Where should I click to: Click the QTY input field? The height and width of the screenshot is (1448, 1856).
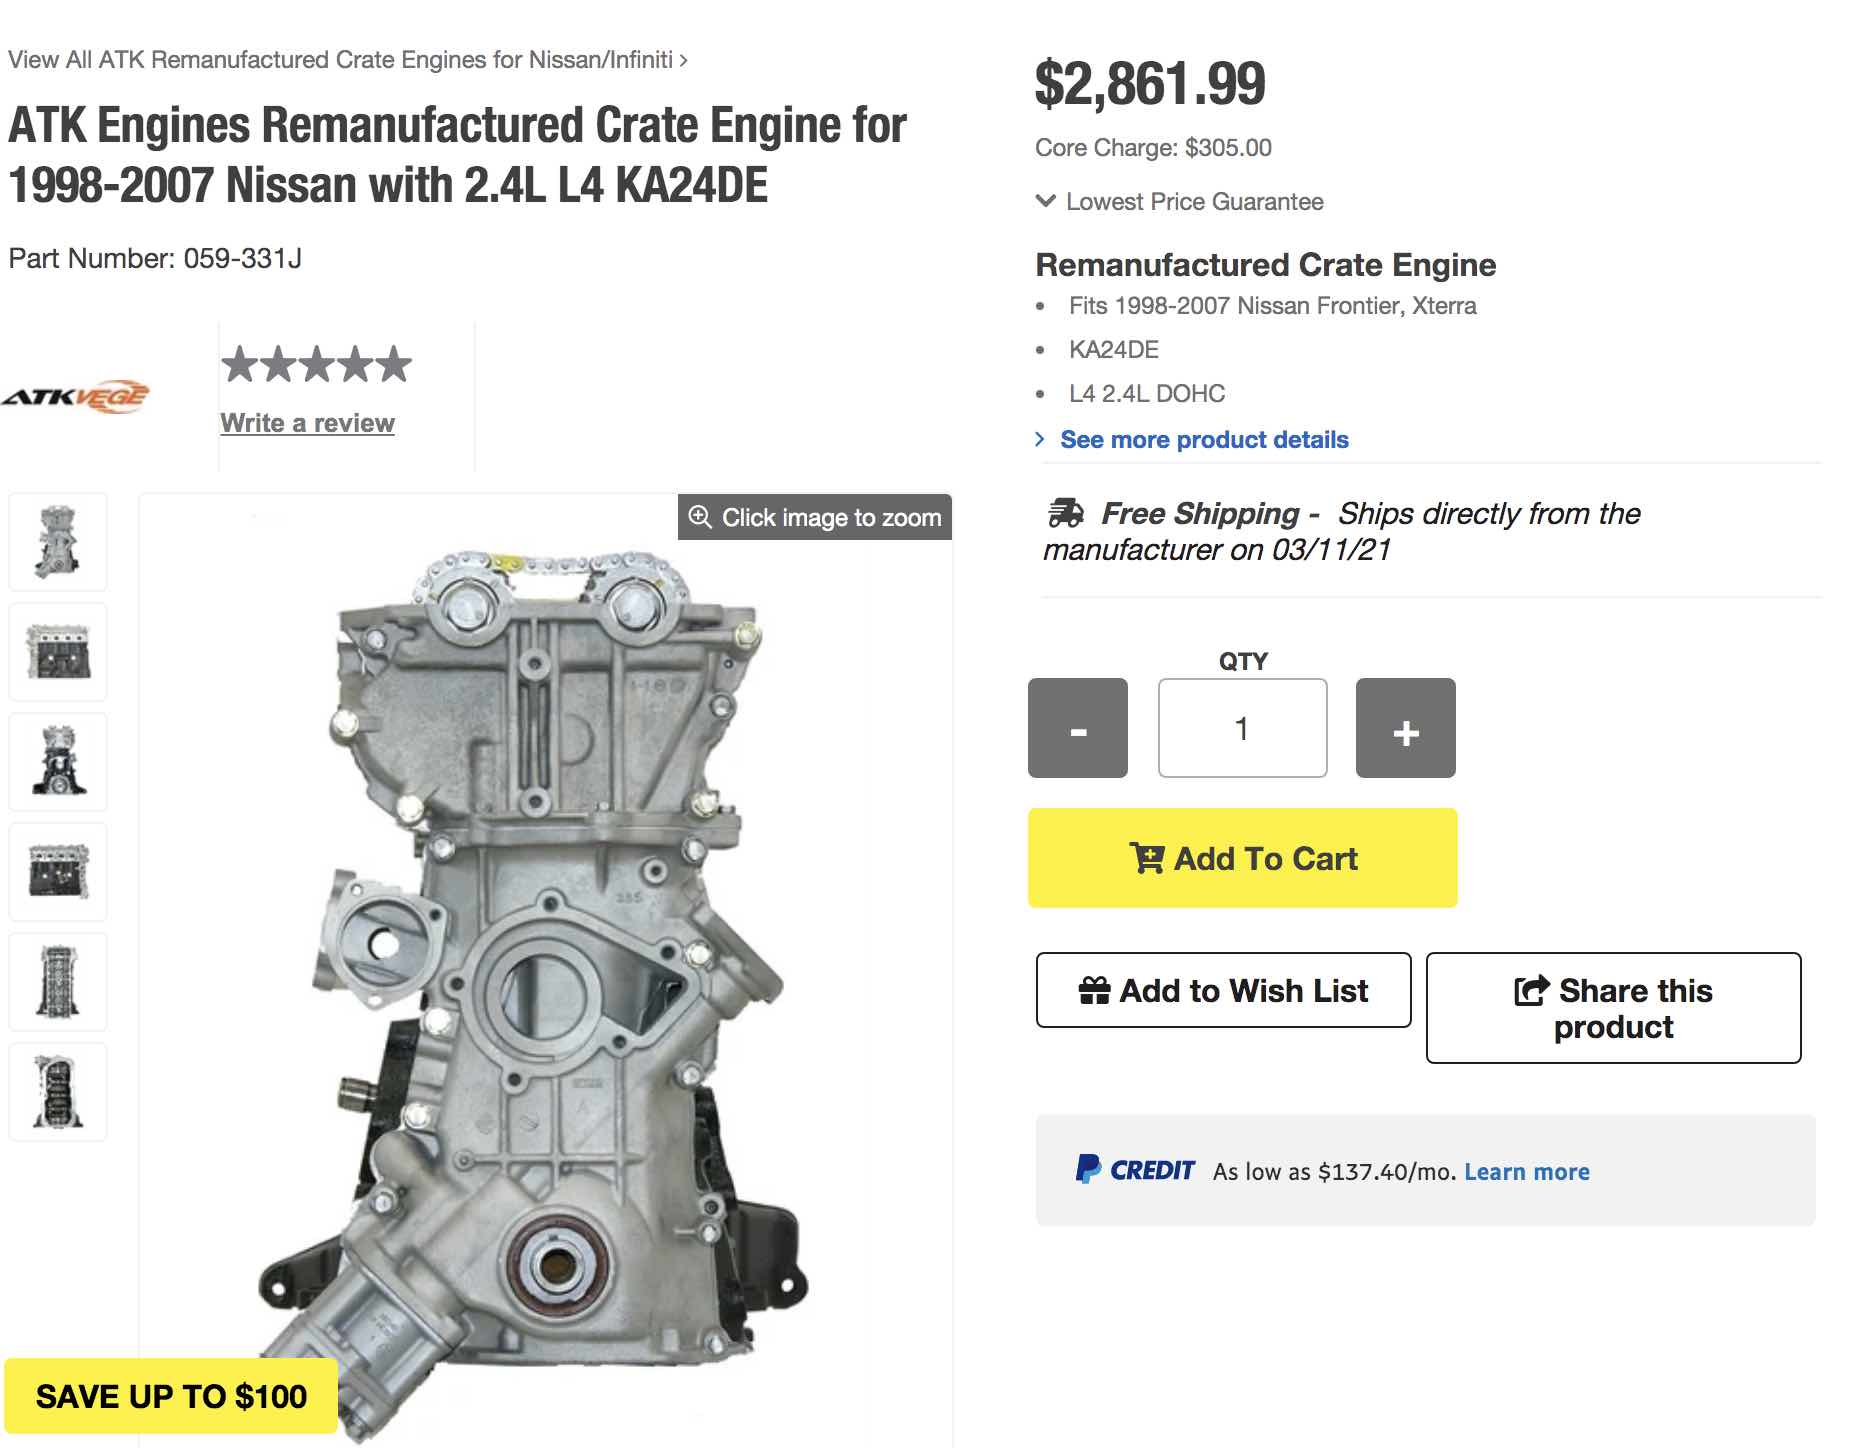tap(1242, 728)
